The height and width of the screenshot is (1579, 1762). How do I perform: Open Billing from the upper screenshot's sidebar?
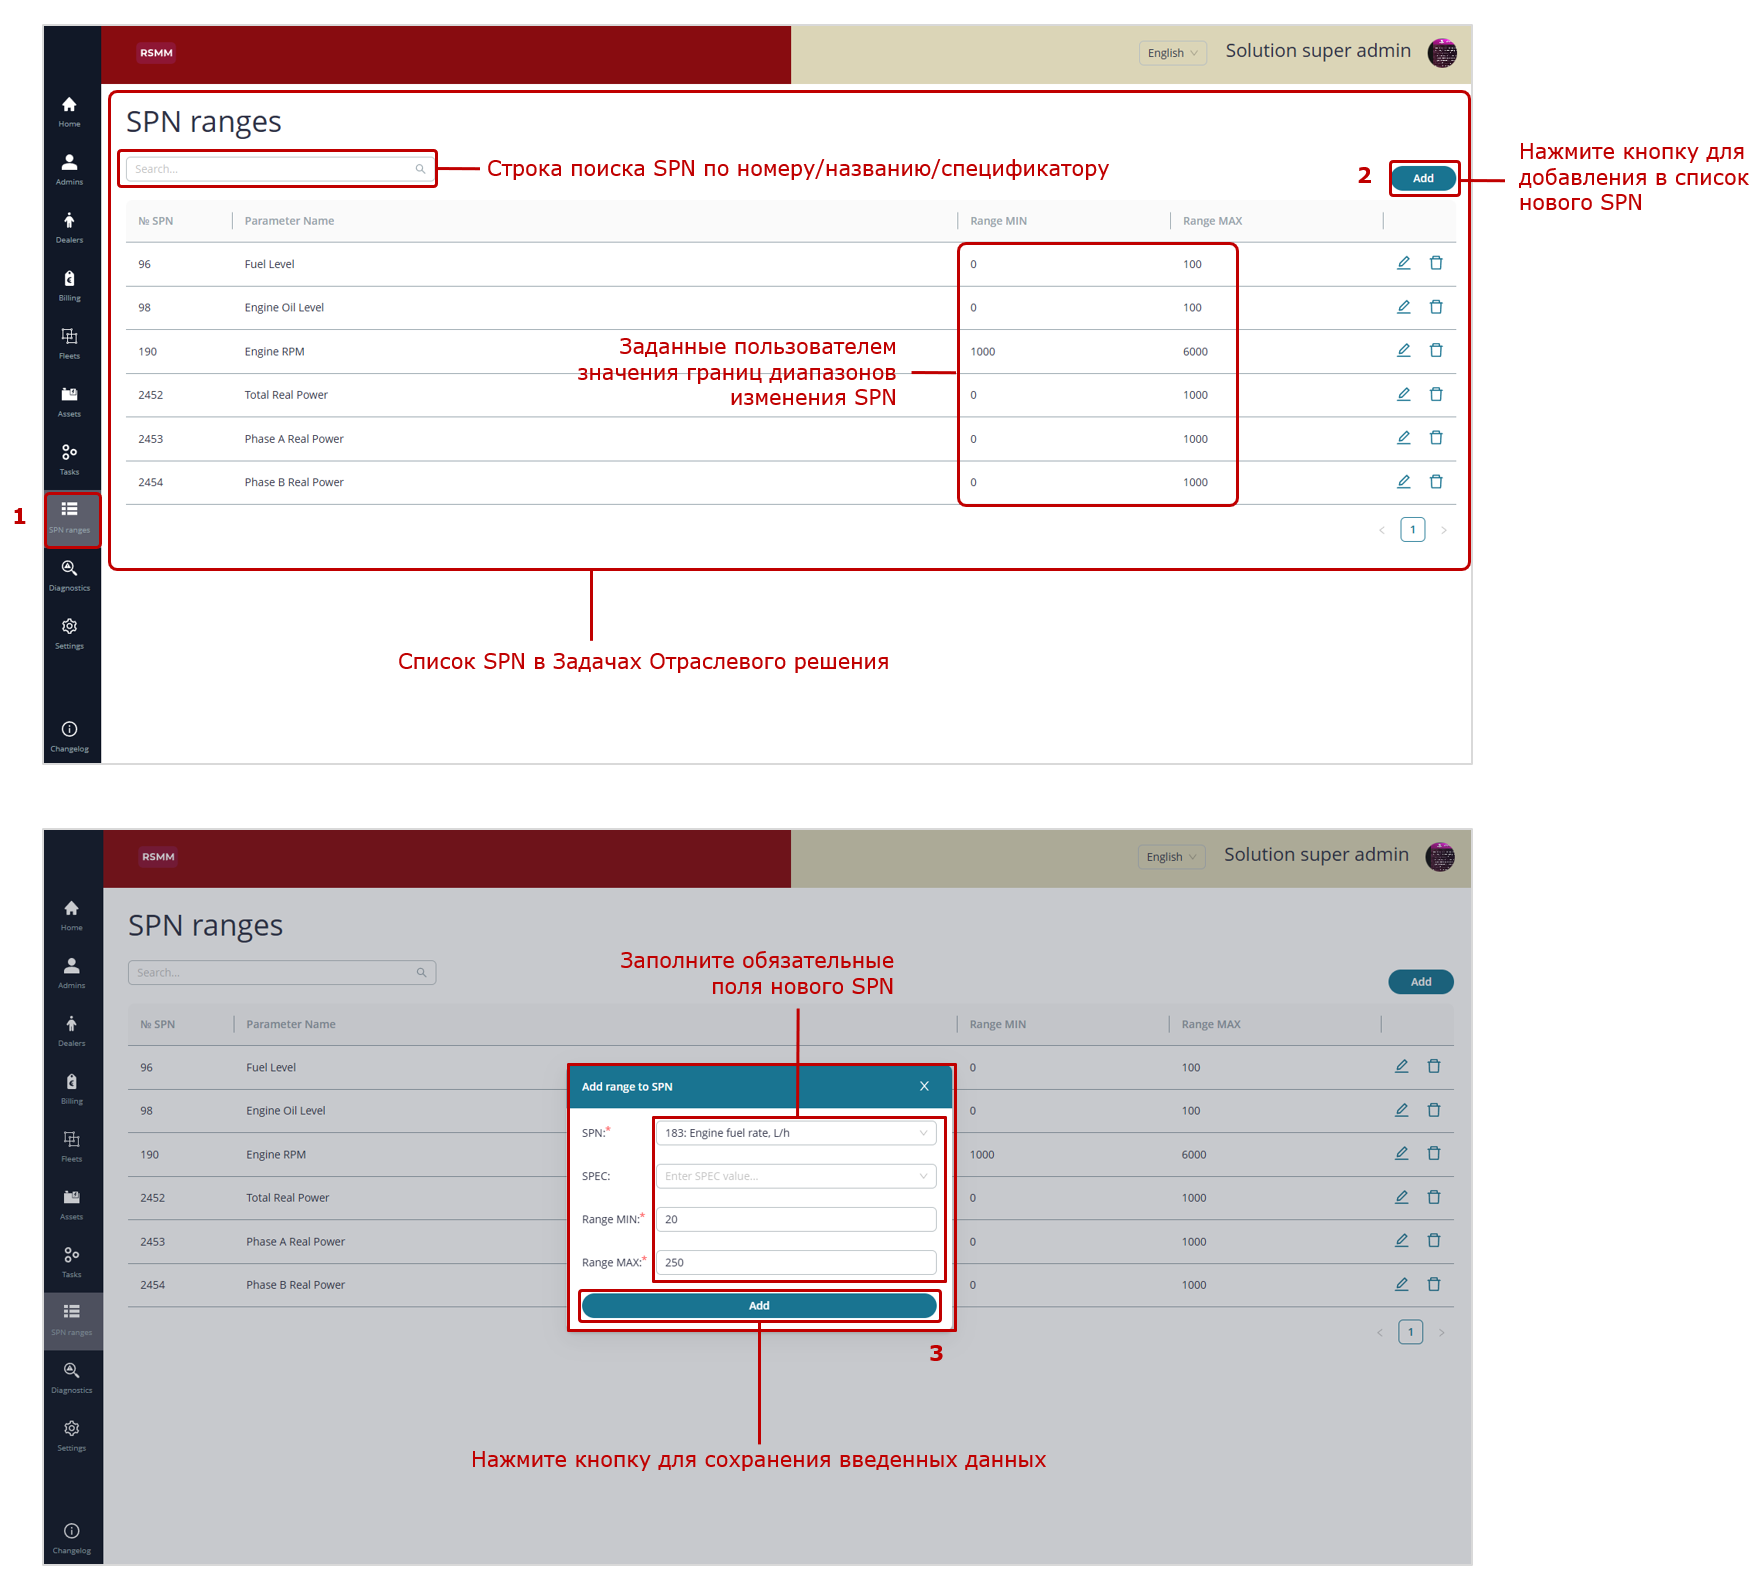click(69, 283)
